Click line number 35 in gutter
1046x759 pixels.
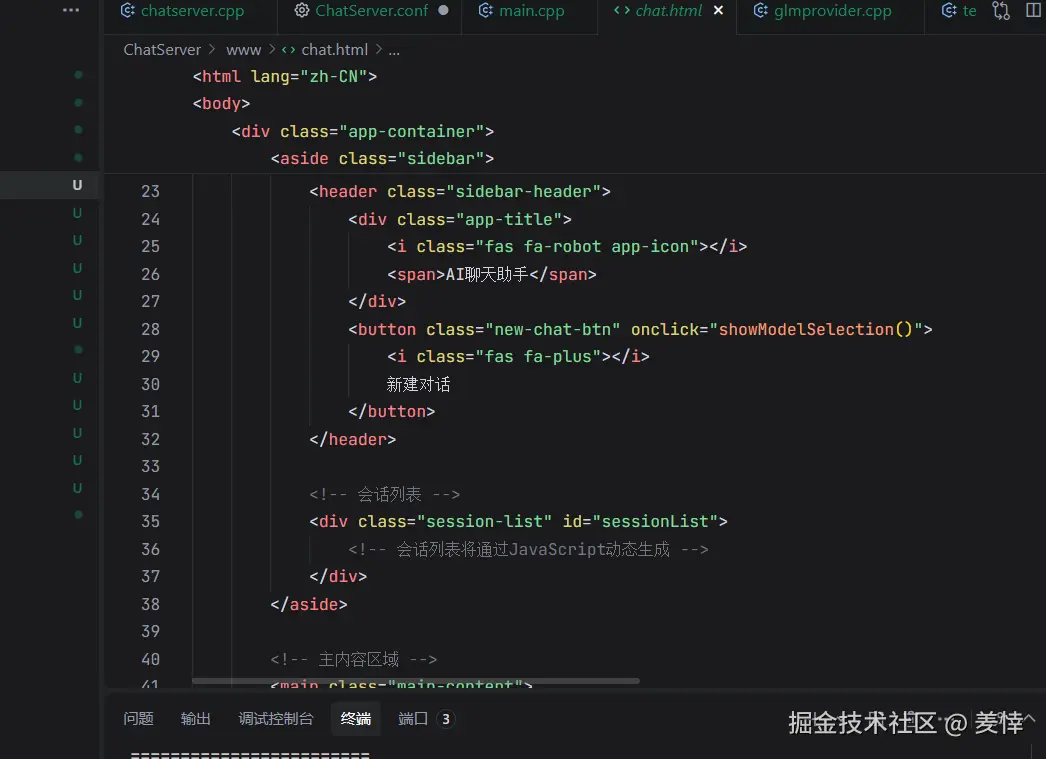point(150,522)
